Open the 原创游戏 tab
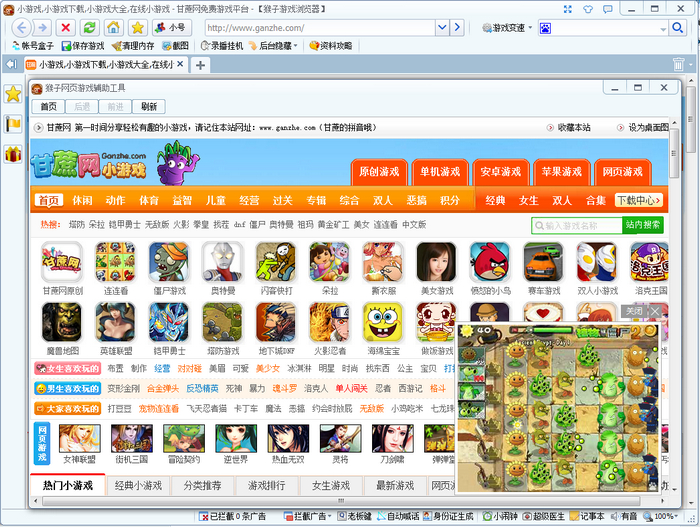The width and height of the screenshot is (700, 527). pos(379,172)
